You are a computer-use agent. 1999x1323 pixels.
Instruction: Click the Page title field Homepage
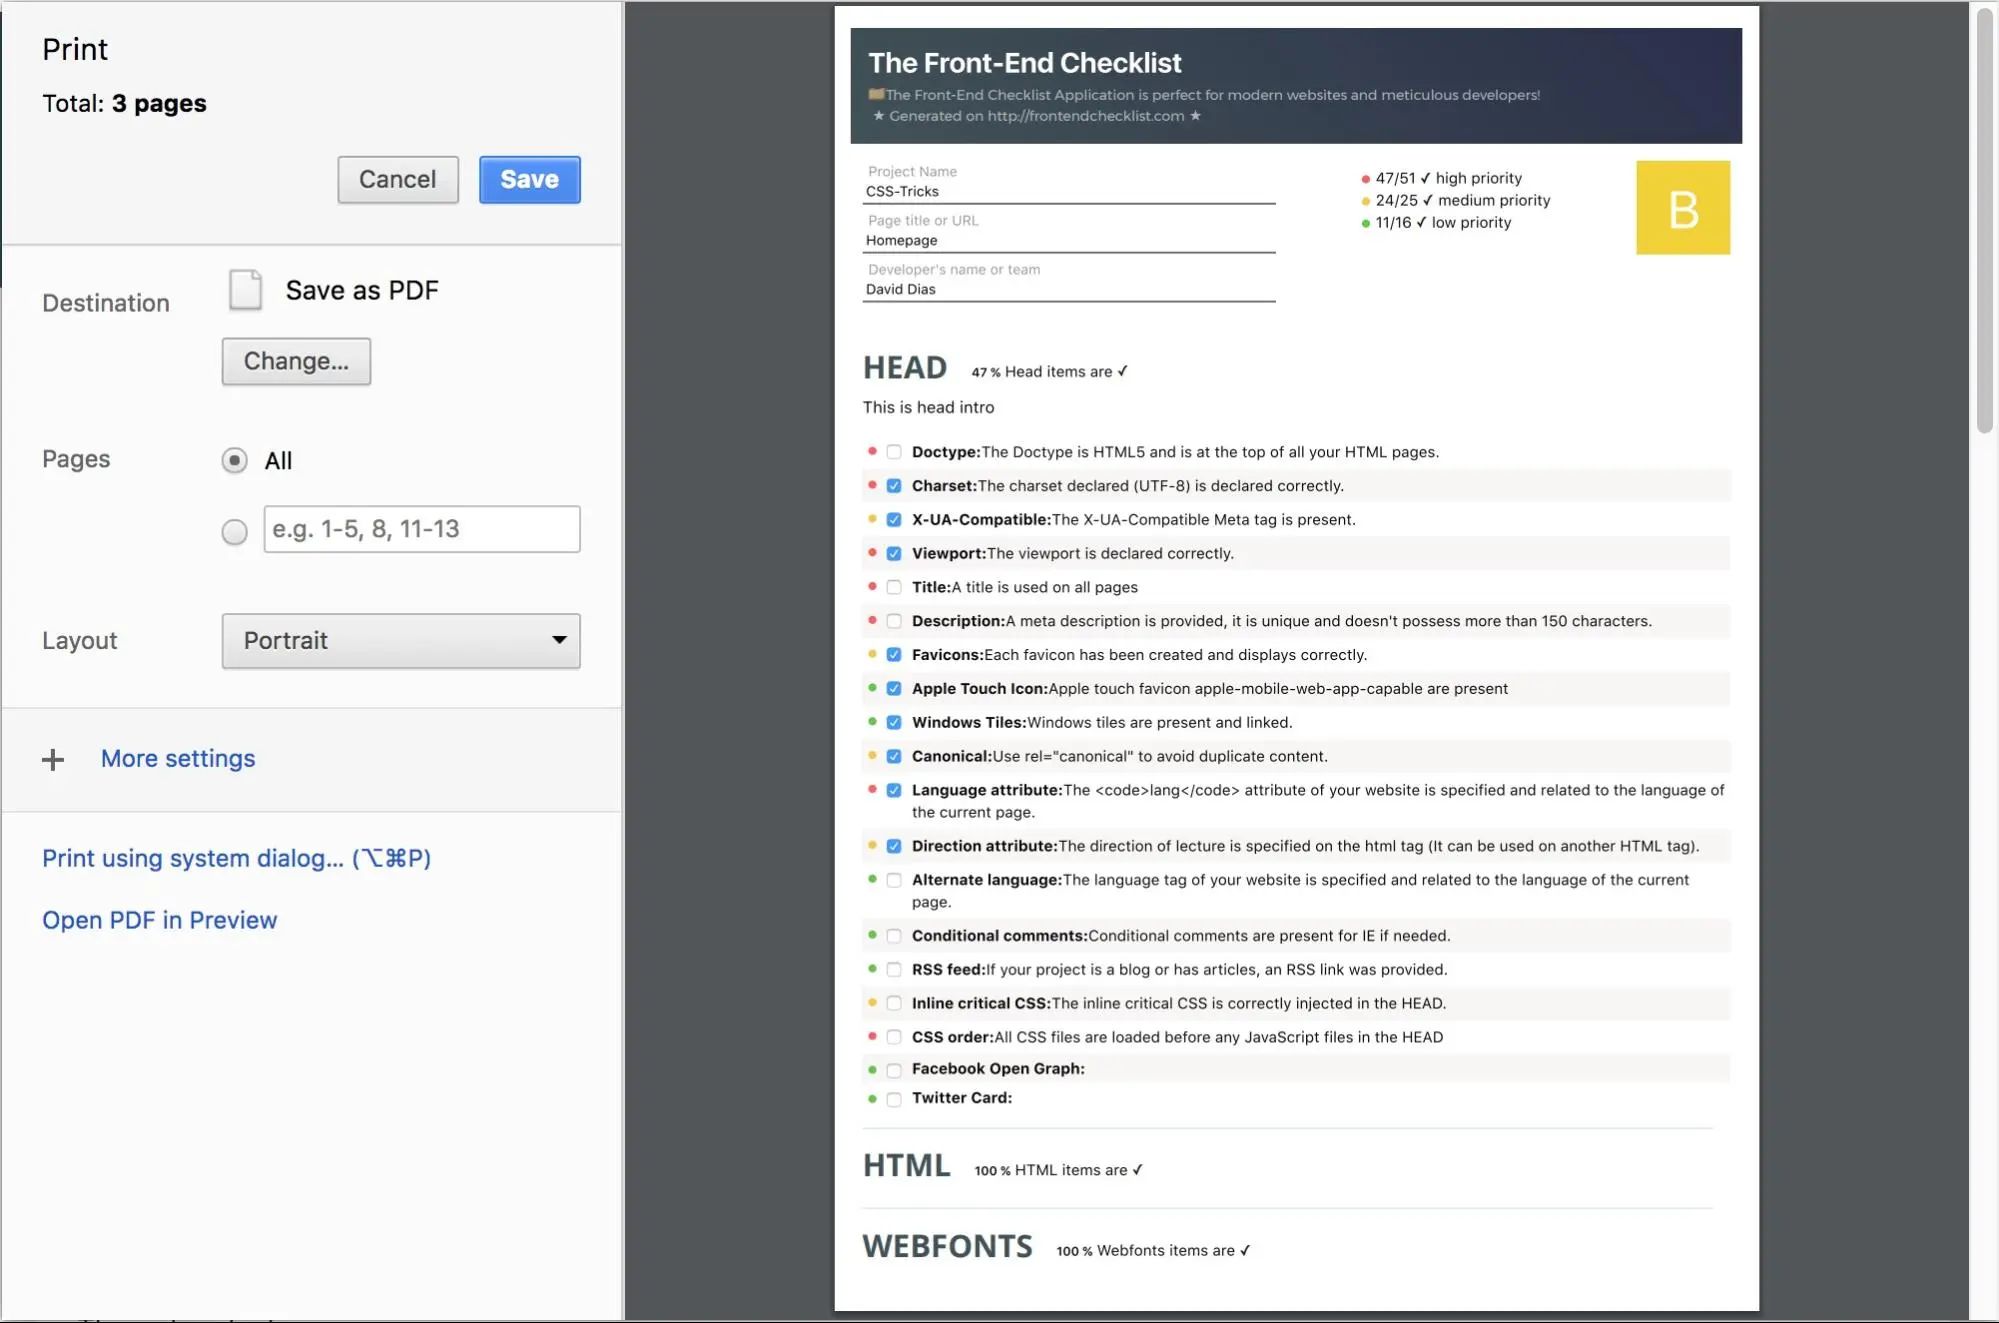point(1069,241)
